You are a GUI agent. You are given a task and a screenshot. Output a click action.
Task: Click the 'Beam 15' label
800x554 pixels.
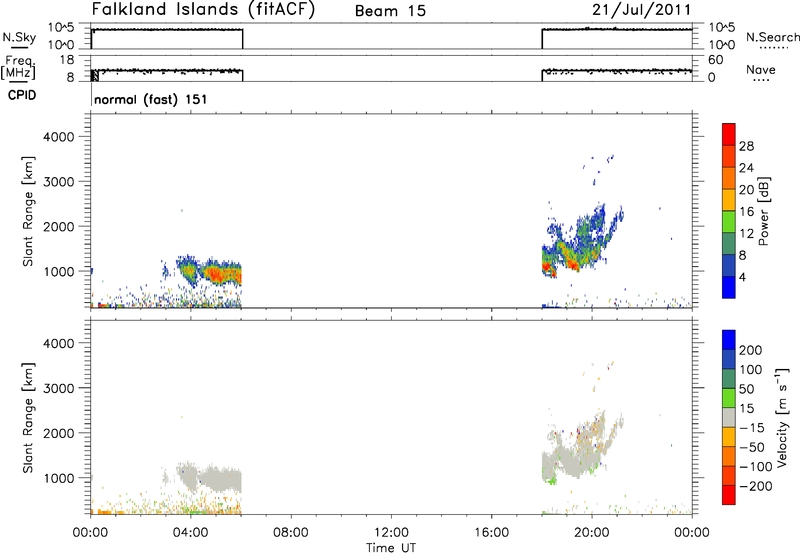coord(390,11)
